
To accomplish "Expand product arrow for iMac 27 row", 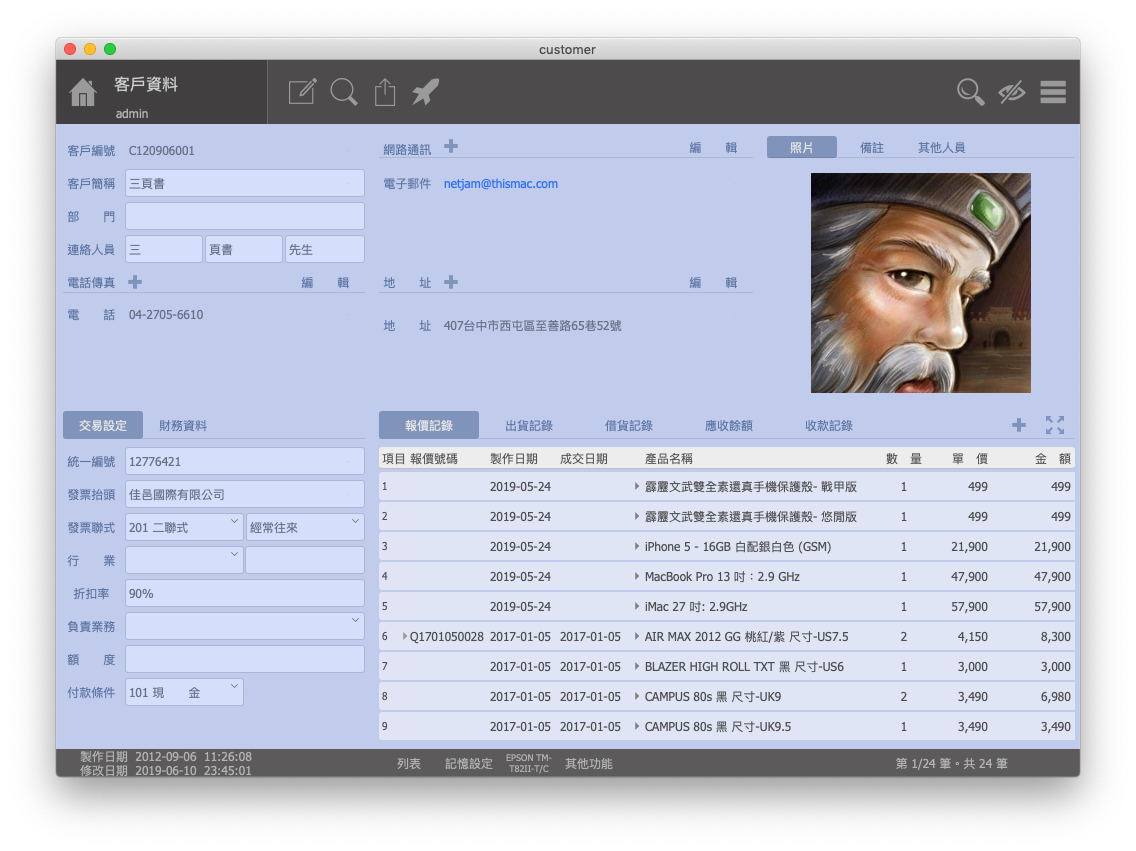I will tap(636, 606).
